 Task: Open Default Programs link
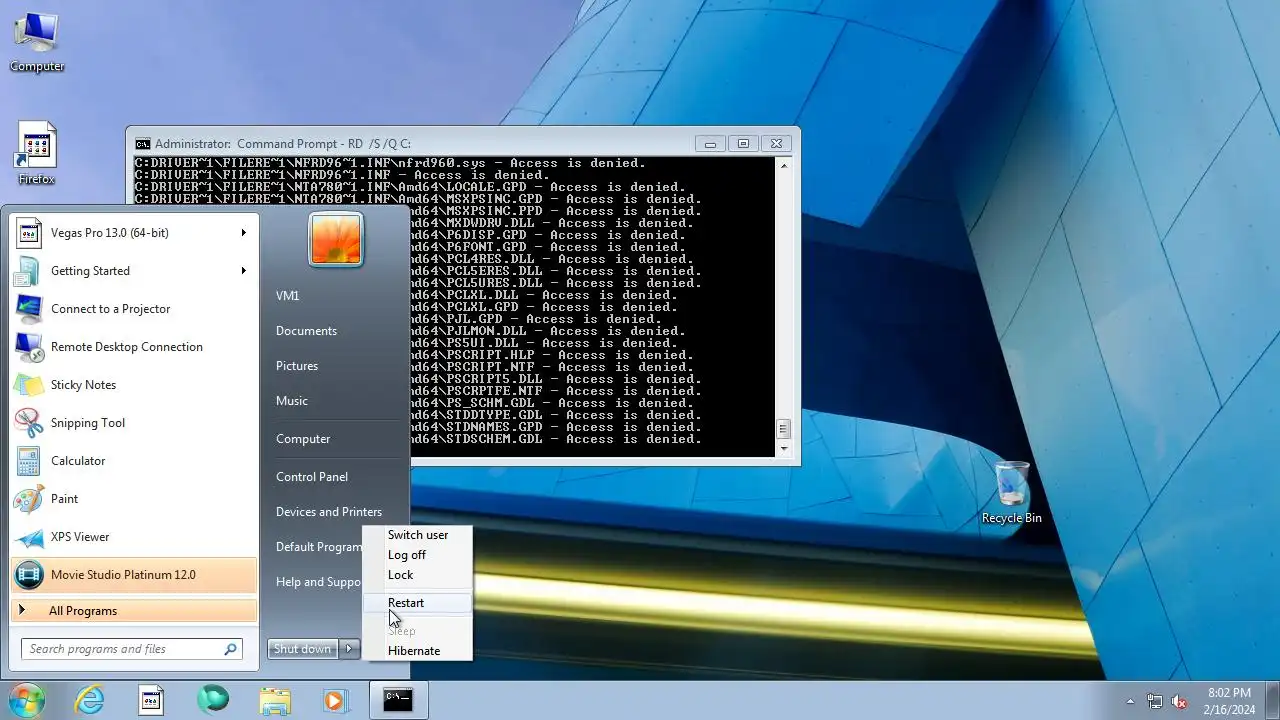click(318, 547)
